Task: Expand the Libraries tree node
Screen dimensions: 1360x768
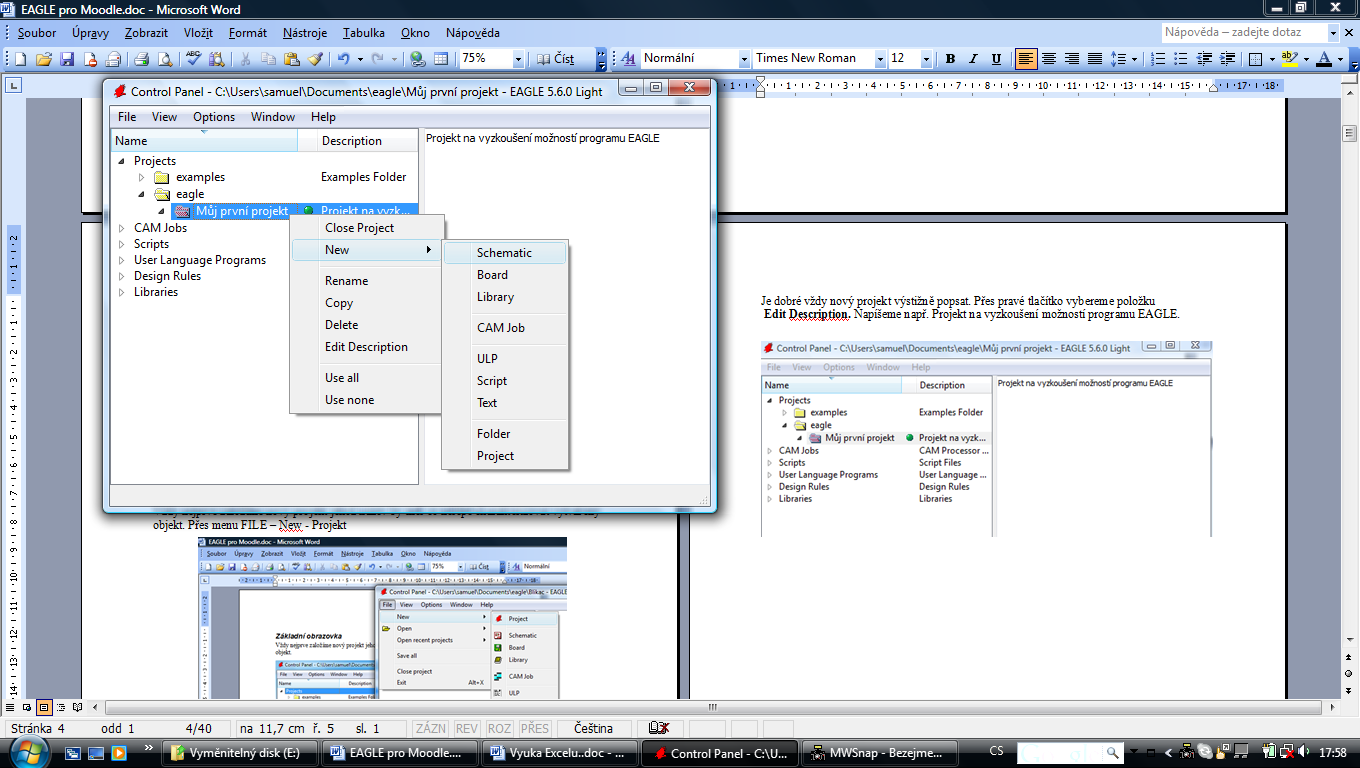Action: pyautogui.click(x=122, y=292)
